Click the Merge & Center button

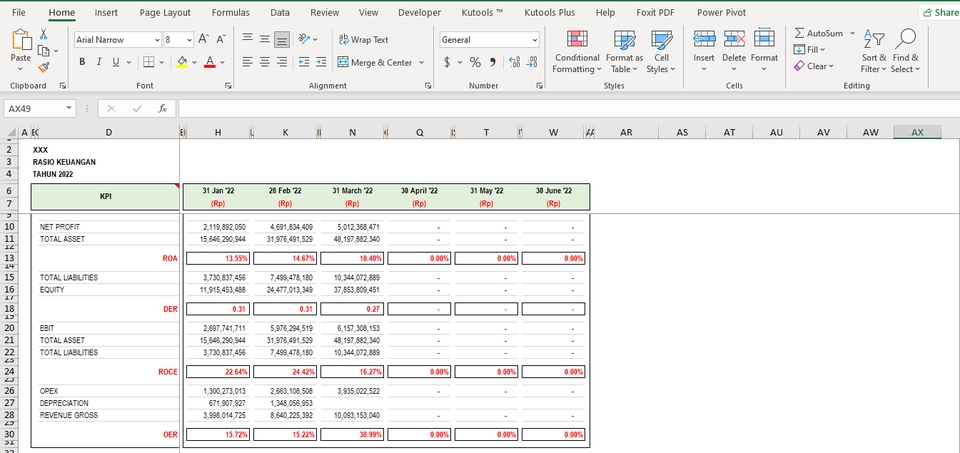click(x=375, y=62)
